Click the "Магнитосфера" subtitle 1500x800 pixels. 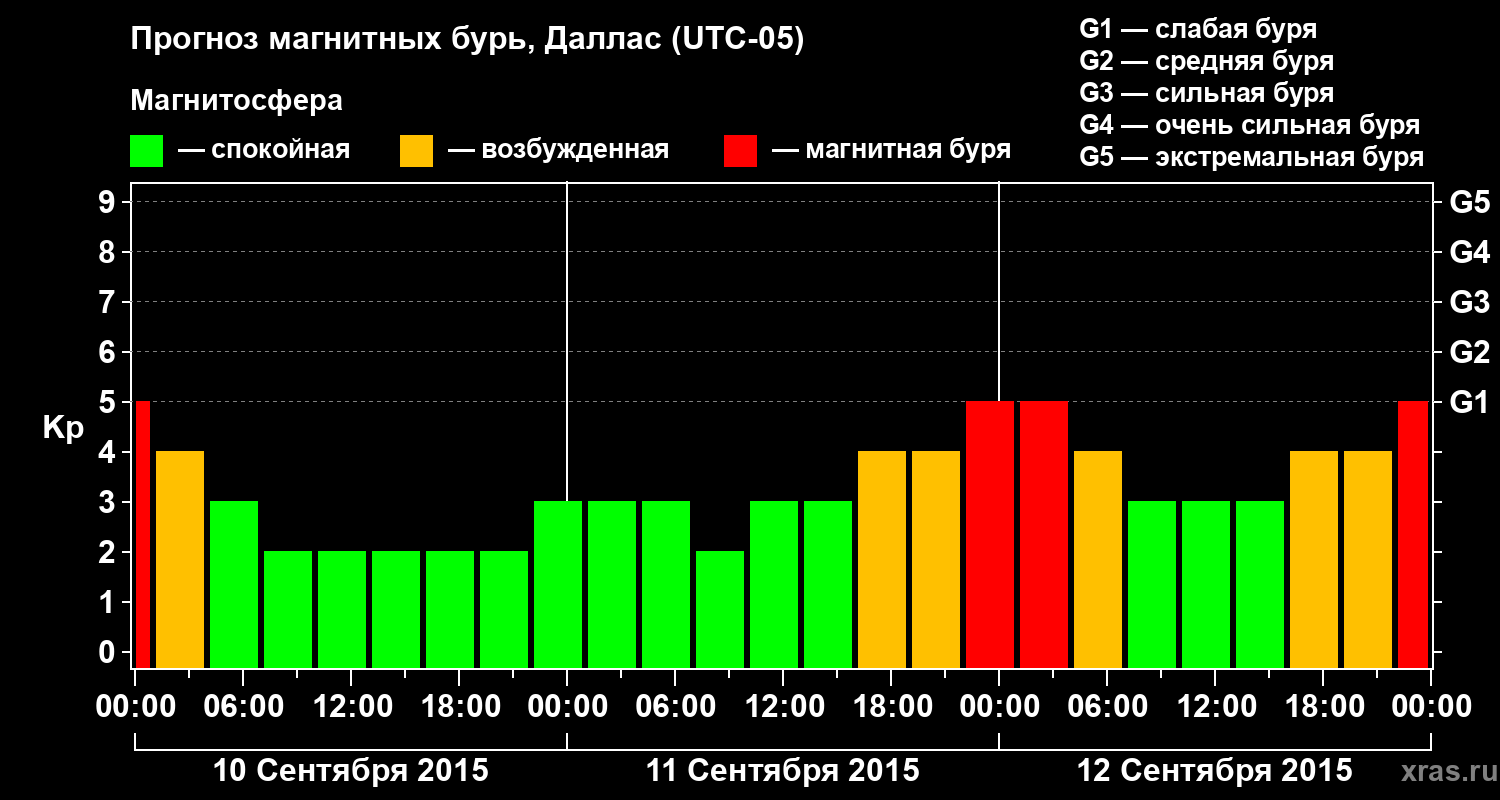pyautogui.click(x=236, y=101)
